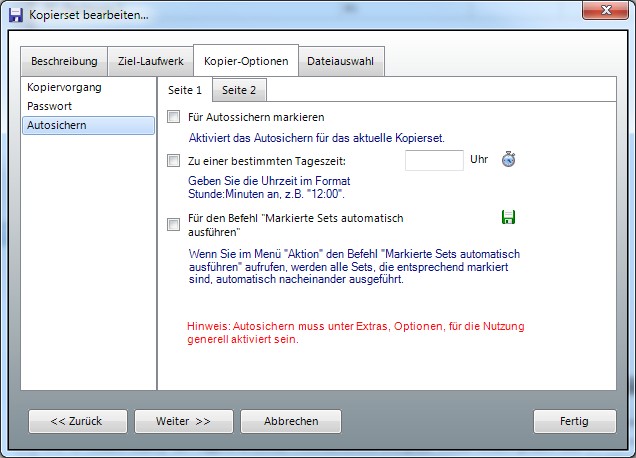Screen dimensions: 636x458
Task: Enable 'Für Autossichern markieren' checkbox
Action: (x=174, y=118)
